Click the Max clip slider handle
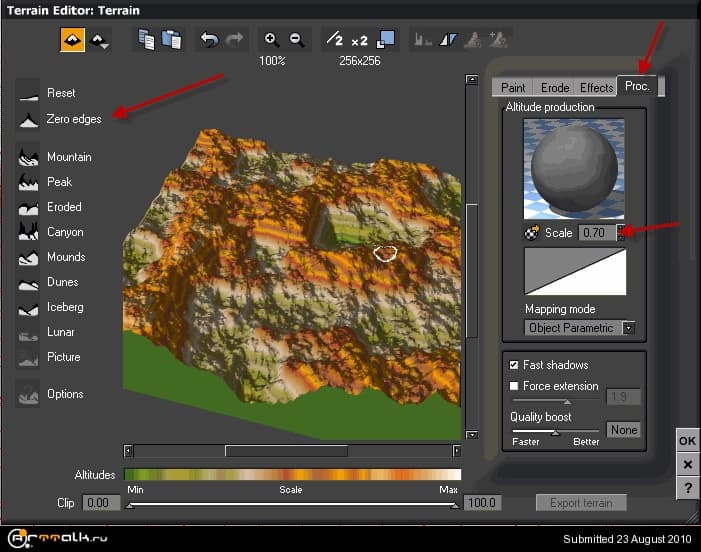Viewport: 701px width, 552px height. [x=455, y=506]
